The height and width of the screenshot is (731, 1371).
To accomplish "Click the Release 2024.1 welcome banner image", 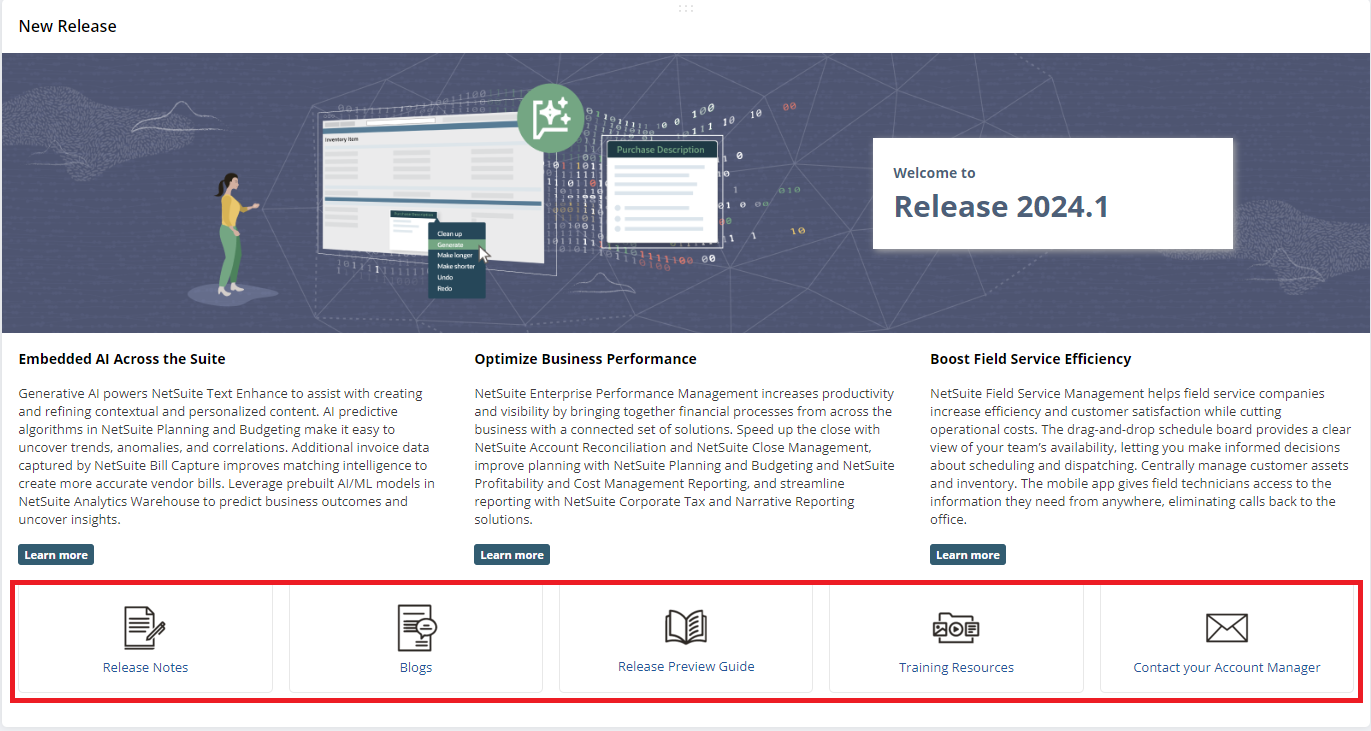I will coord(685,193).
